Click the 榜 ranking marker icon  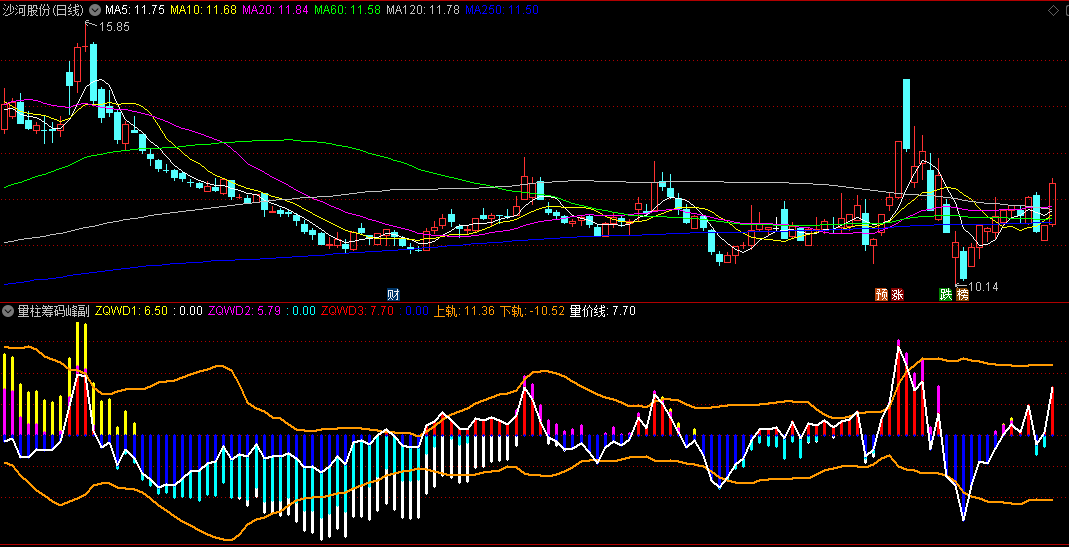[962, 294]
